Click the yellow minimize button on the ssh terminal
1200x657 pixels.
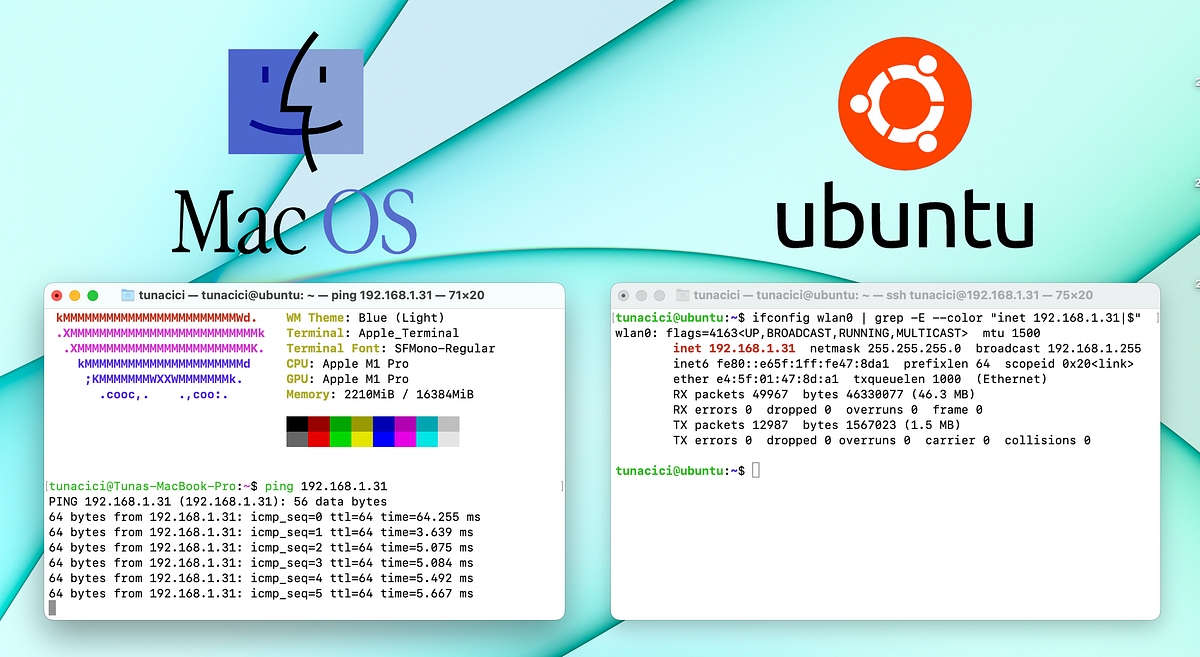point(641,295)
